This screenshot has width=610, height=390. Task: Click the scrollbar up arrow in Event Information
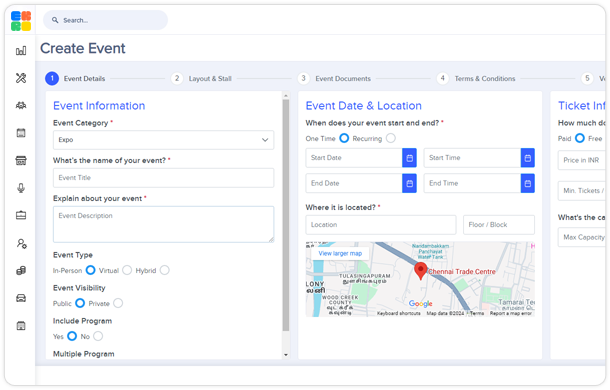(x=286, y=95)
